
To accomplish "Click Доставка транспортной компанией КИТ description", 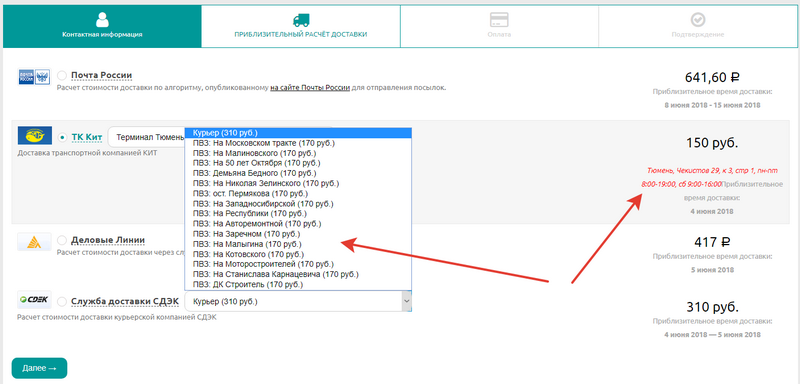I will [88, 152].
